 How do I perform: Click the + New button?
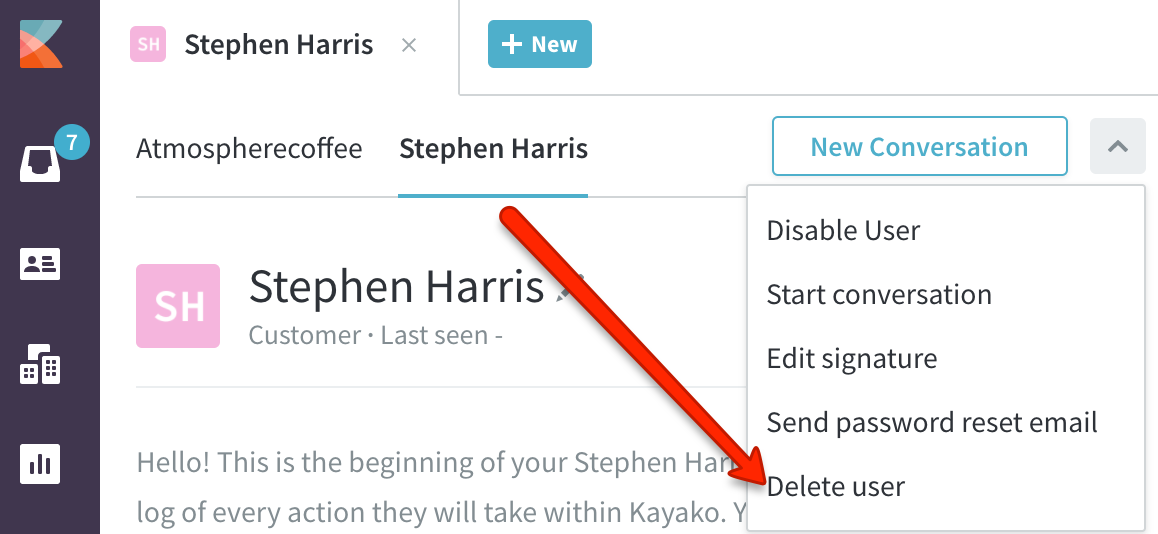[x=540, y=44]
